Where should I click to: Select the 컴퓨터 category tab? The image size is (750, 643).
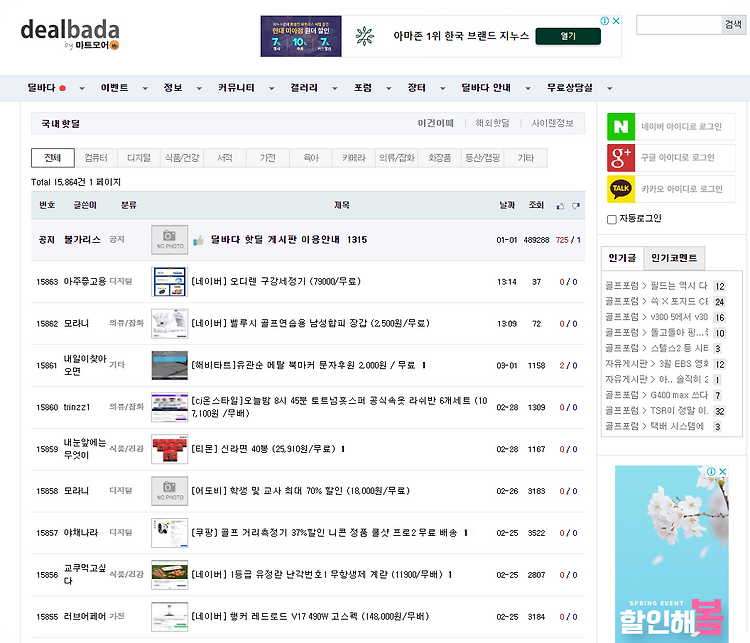(96, 158)
